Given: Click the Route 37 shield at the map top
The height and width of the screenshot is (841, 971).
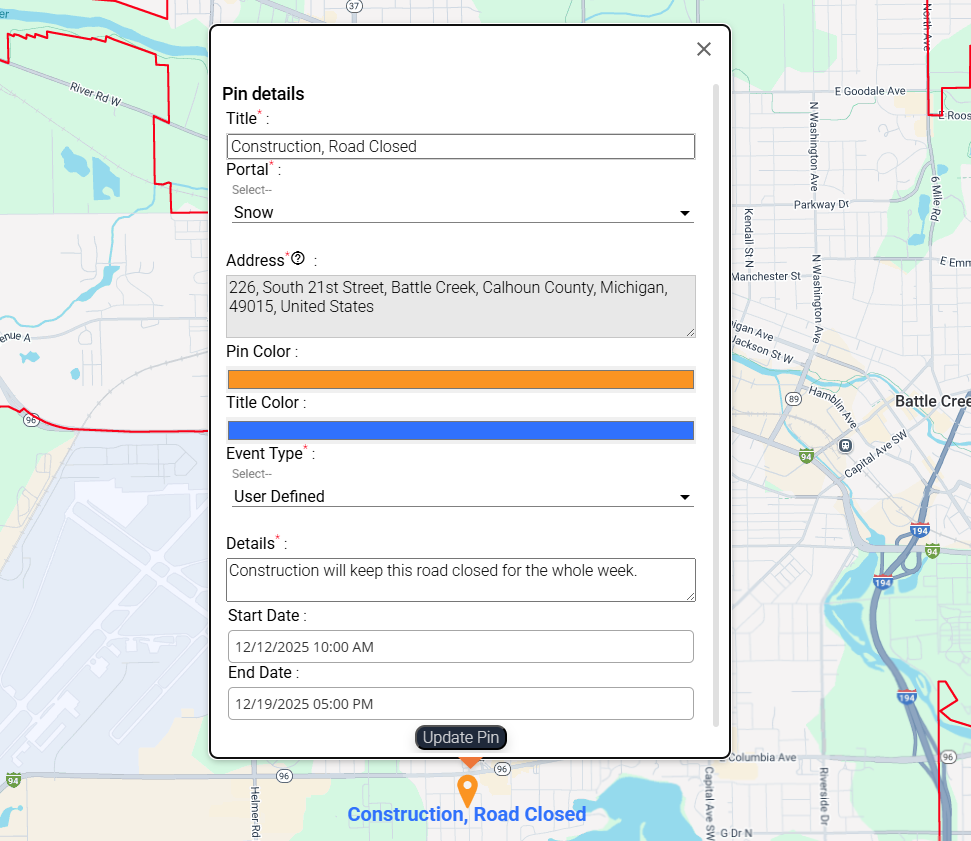Looking at the screenshot, I should point(353,6).
